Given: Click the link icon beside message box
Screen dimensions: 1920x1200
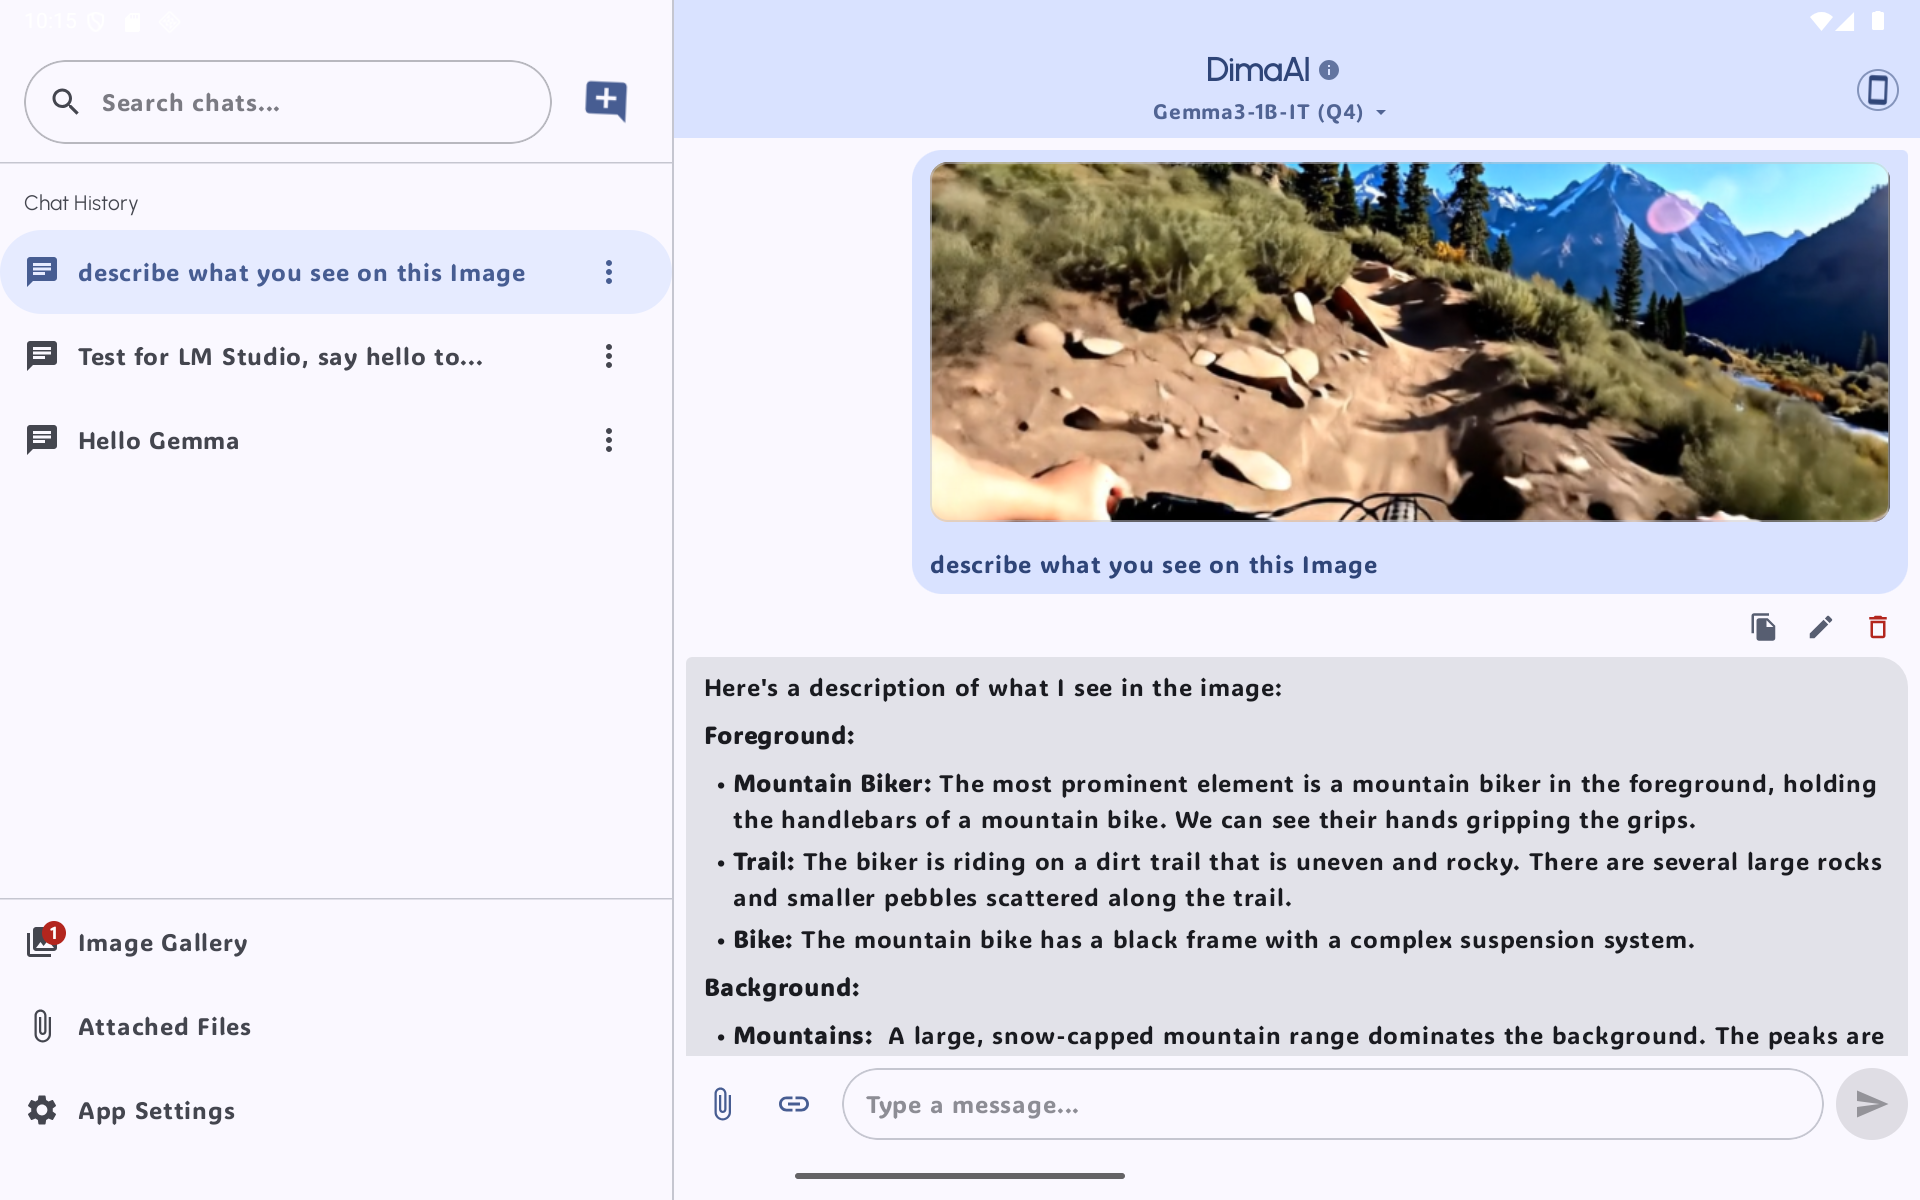Looking at the screenshot, I should tap(793, 1104).
